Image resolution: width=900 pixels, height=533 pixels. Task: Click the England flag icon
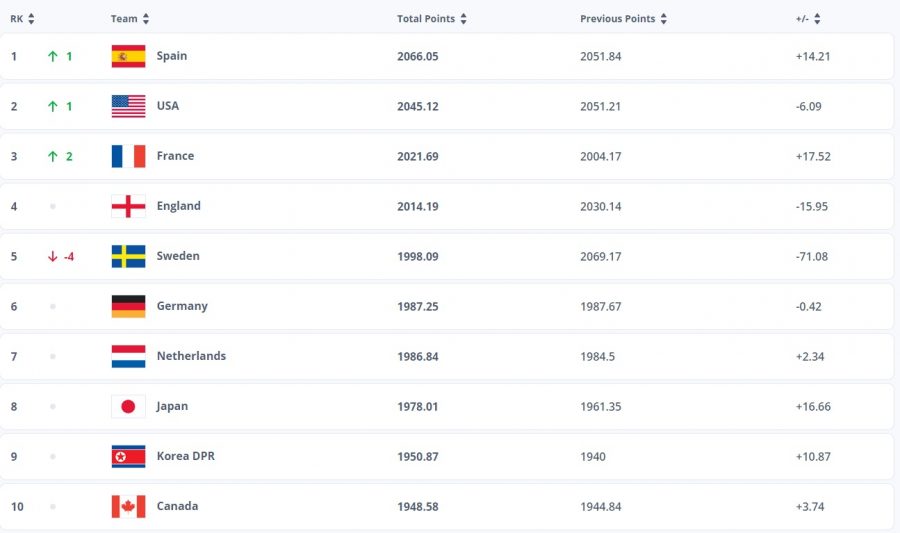tap(128, 206)
